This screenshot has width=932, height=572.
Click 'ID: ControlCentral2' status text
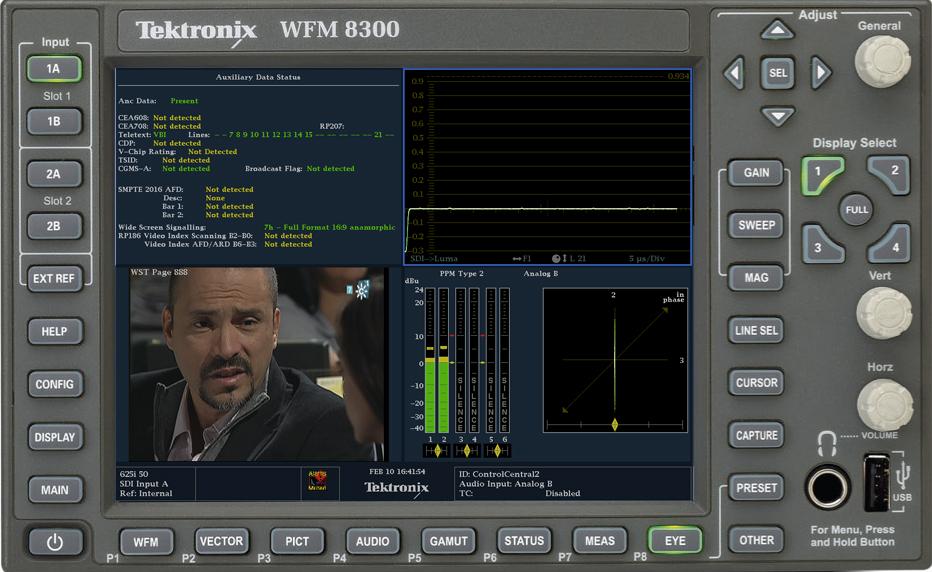click(499, 474)
